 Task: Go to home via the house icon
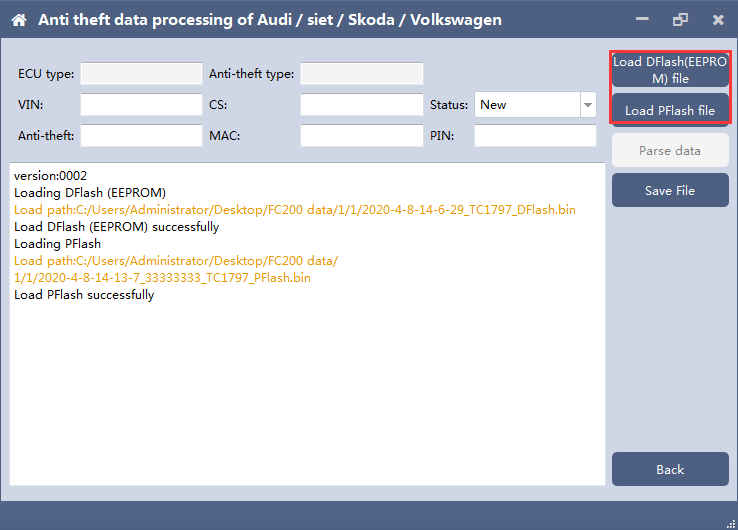pos(19,20)
